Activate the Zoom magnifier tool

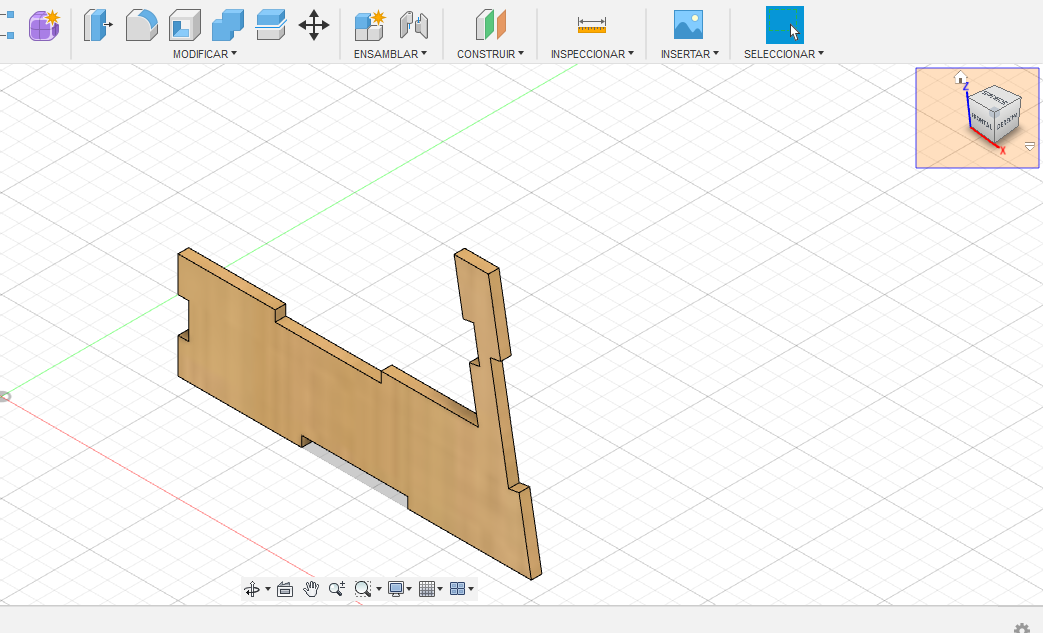337,589
